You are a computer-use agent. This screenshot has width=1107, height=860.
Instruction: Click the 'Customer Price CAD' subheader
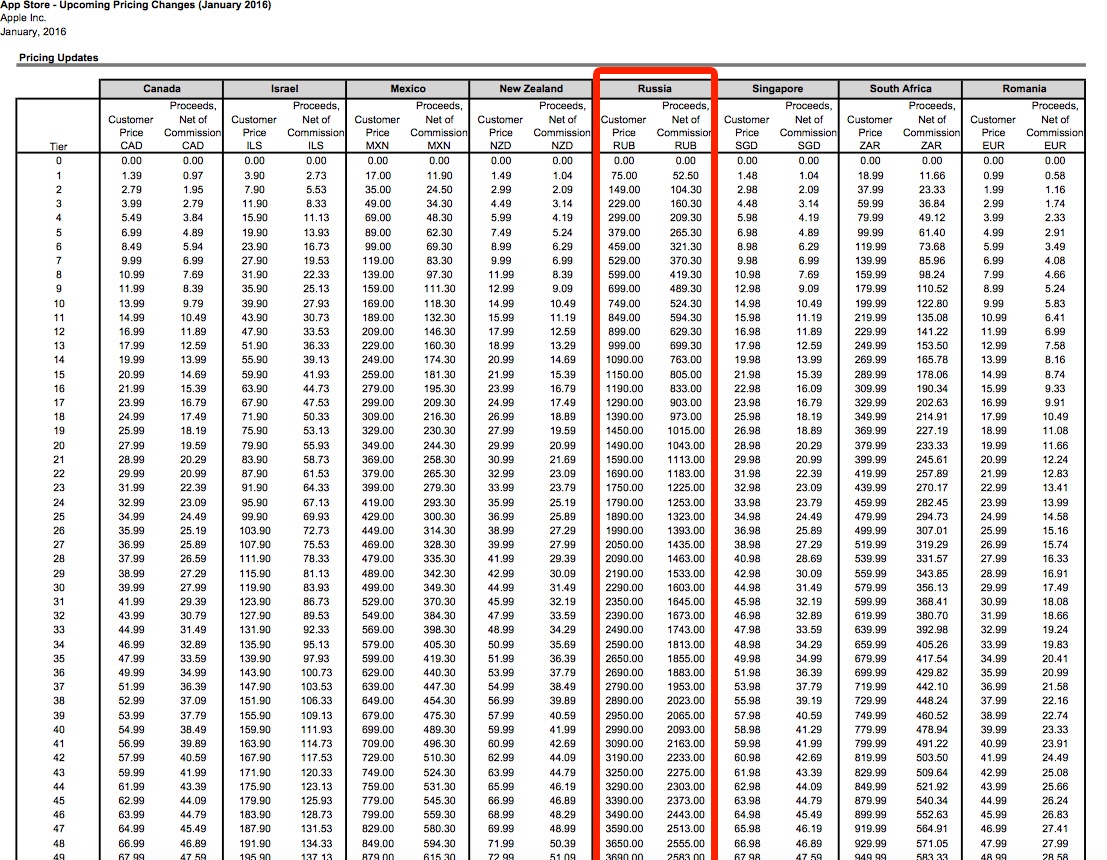(131, 133)
